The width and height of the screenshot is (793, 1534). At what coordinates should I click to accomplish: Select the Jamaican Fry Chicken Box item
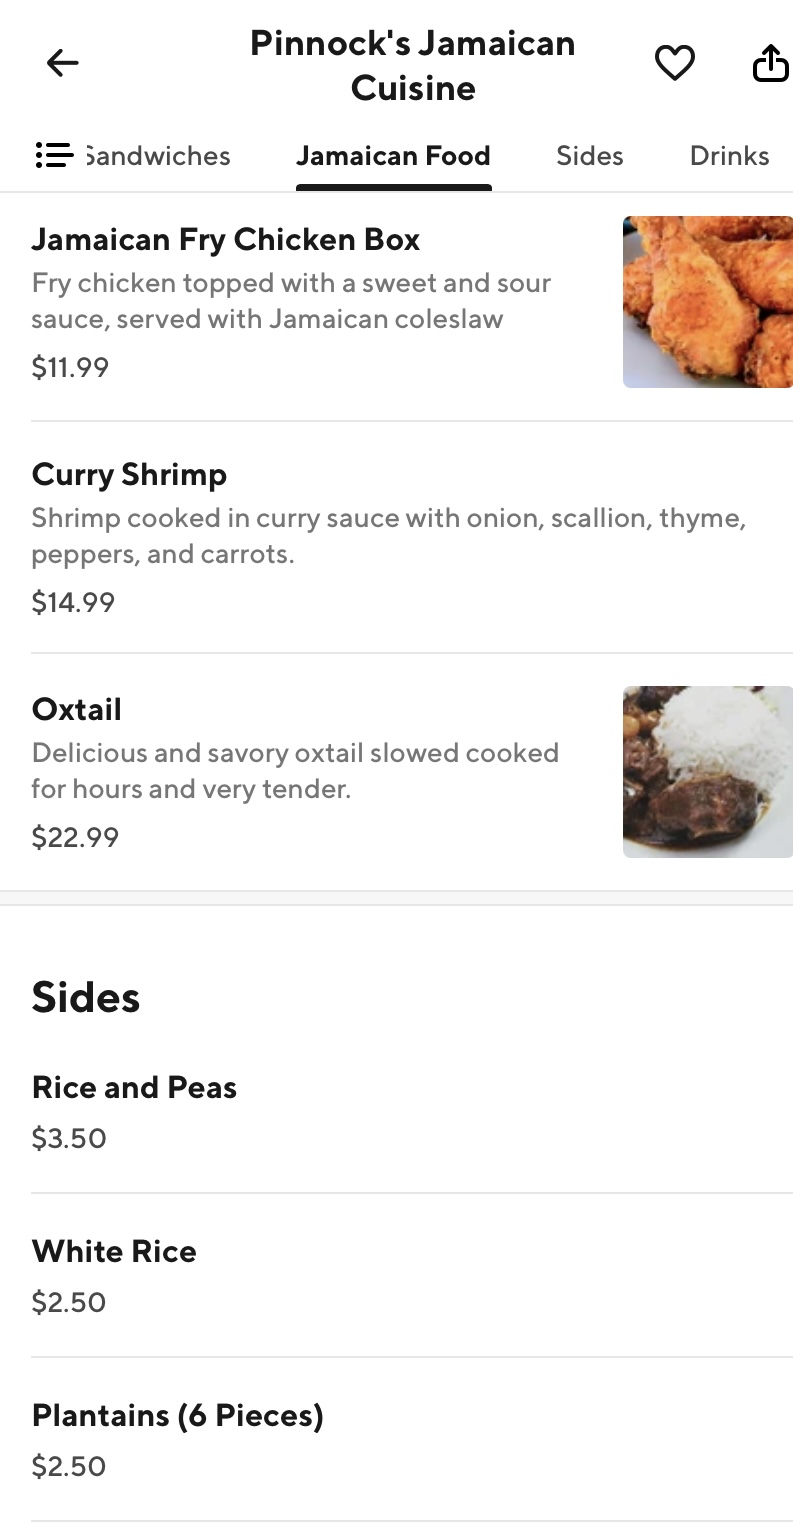[226, 240]
